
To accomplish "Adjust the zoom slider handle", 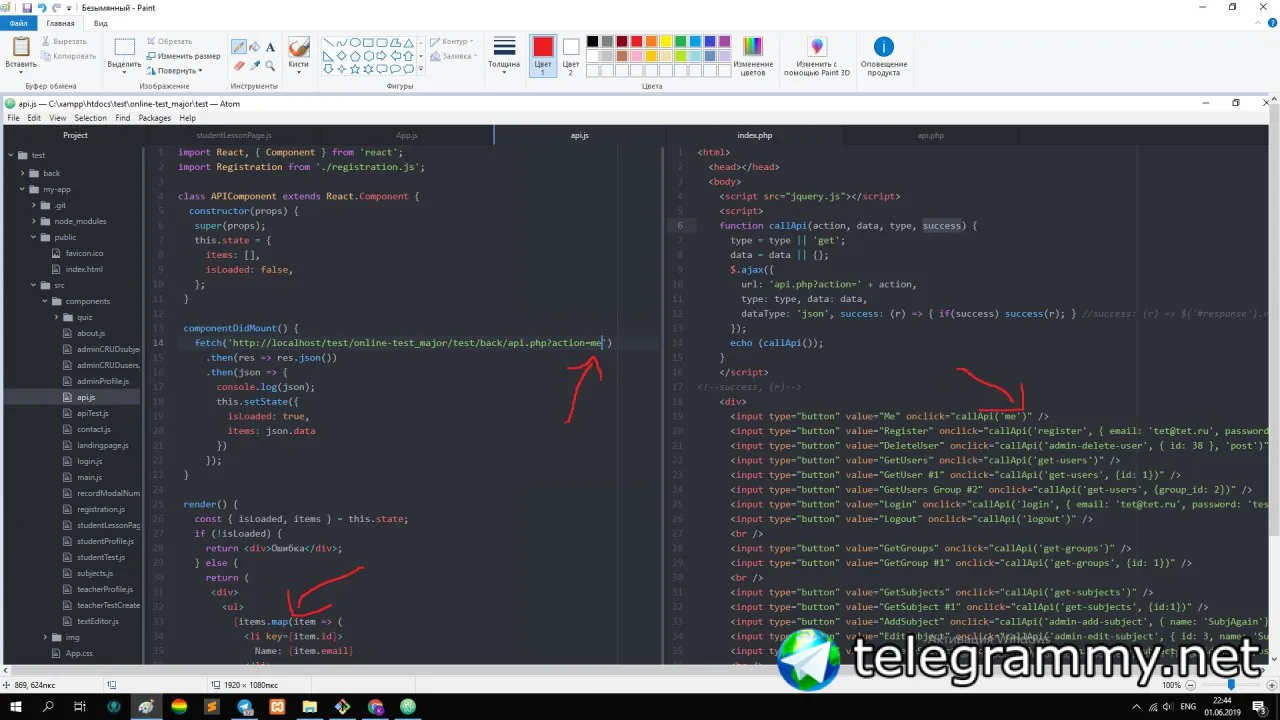I will pos(1231,685).
